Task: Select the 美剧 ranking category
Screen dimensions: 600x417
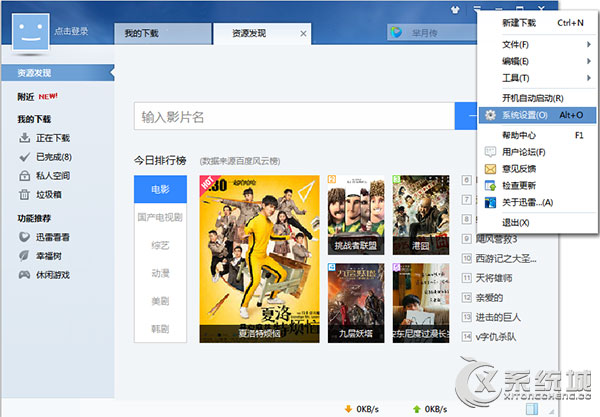Action: (x=160, y=301)
